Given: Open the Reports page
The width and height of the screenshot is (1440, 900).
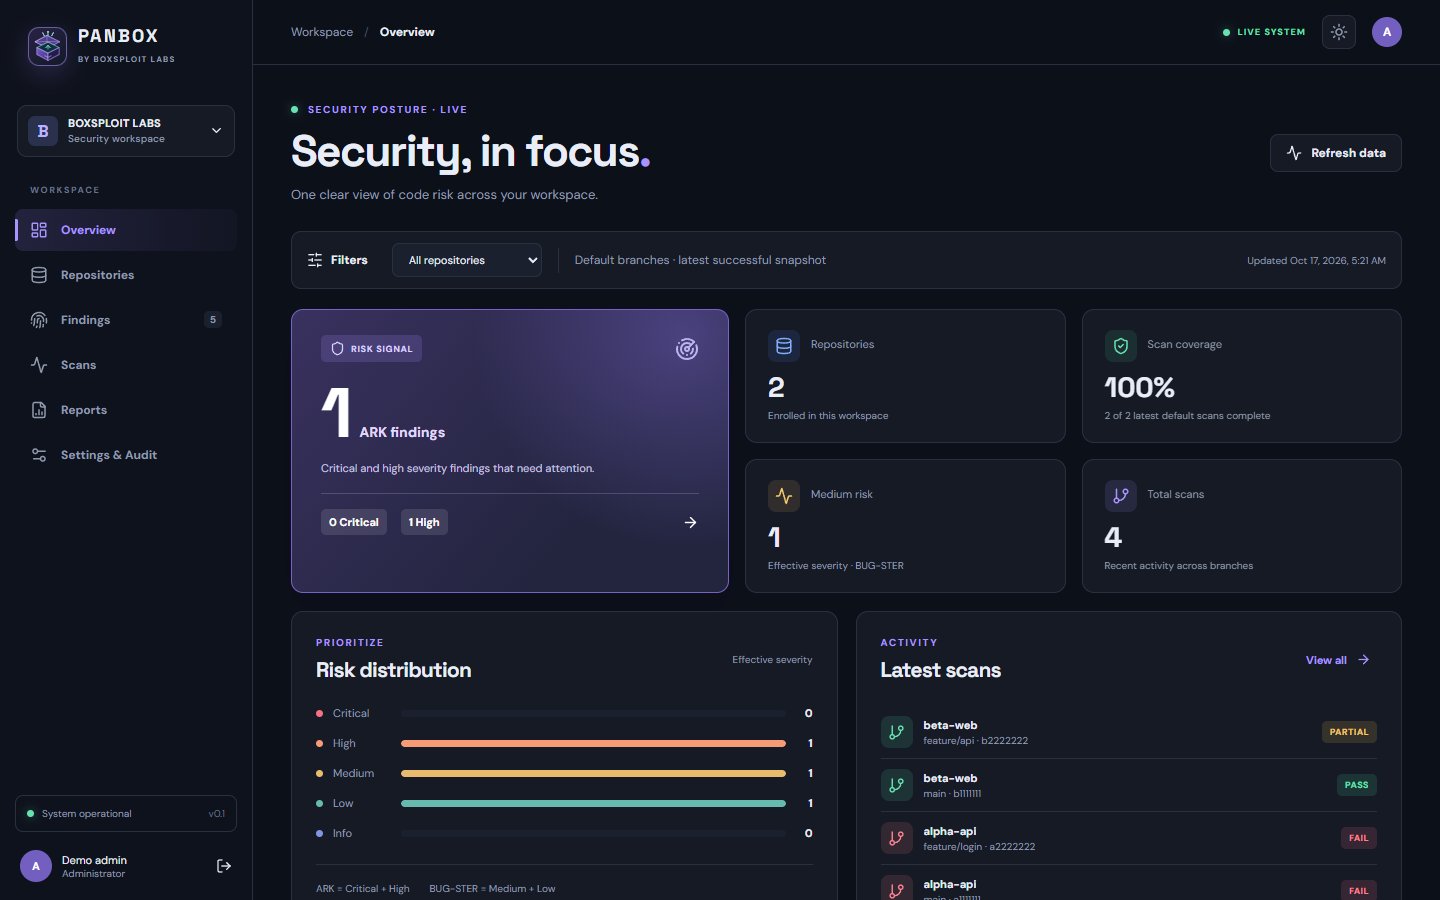Looking at the screenshot, I should pyautogui.click(x=126, y=410).
